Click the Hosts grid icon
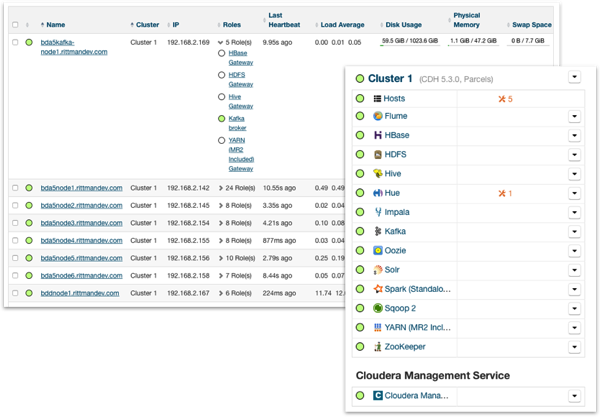Screen dimensions: 600x417 click(x=377, y=99)
